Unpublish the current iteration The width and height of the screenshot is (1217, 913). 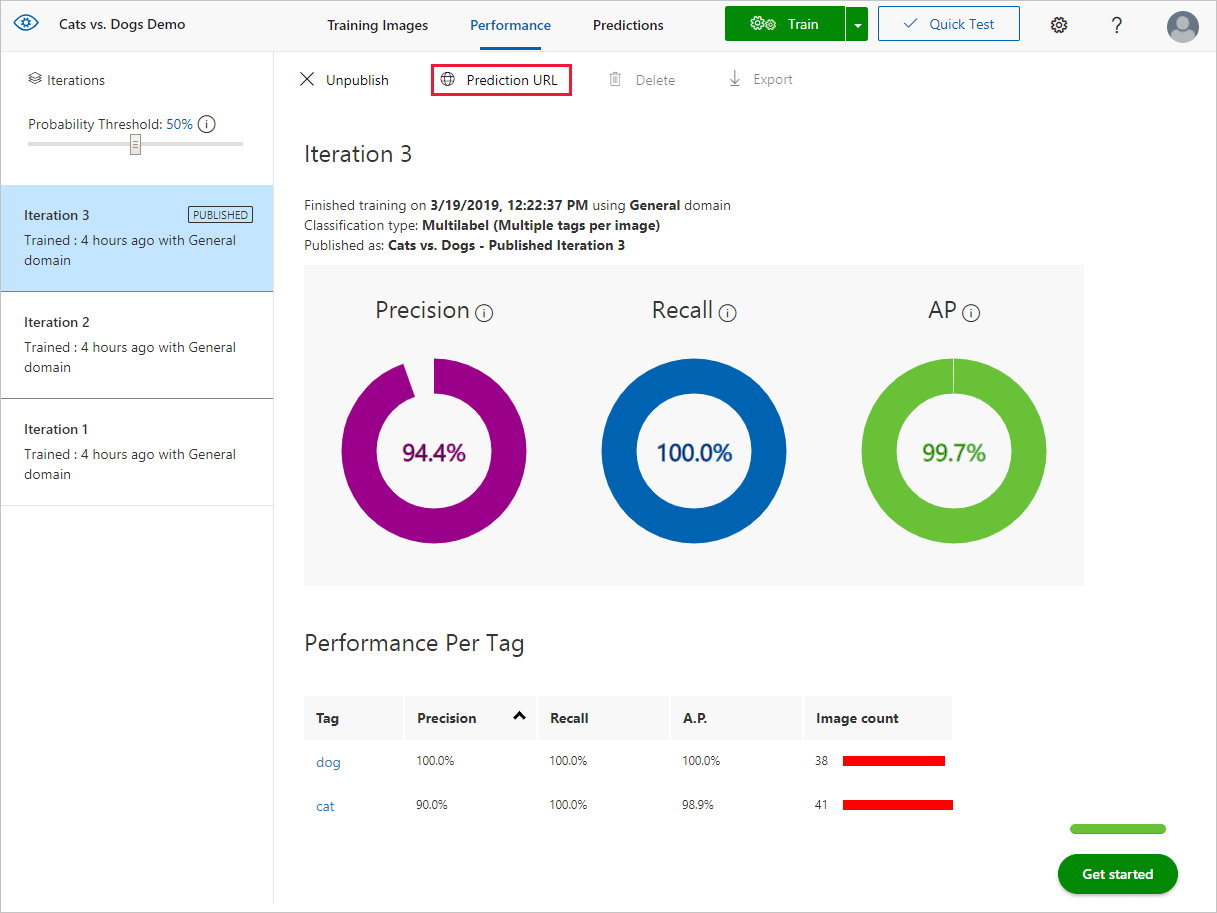pos(344,79)
